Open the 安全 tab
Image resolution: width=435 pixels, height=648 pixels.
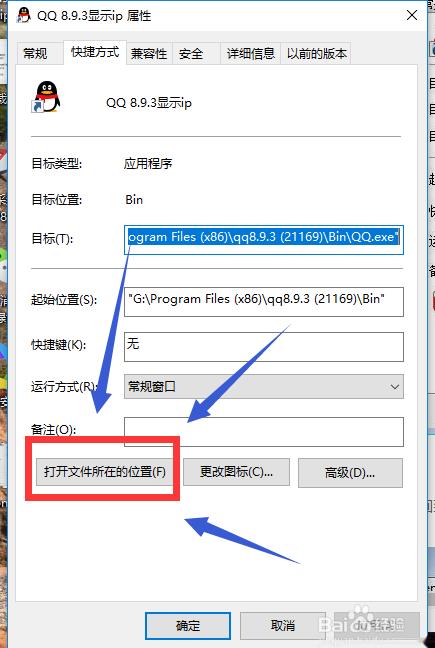tap(191, 53)
